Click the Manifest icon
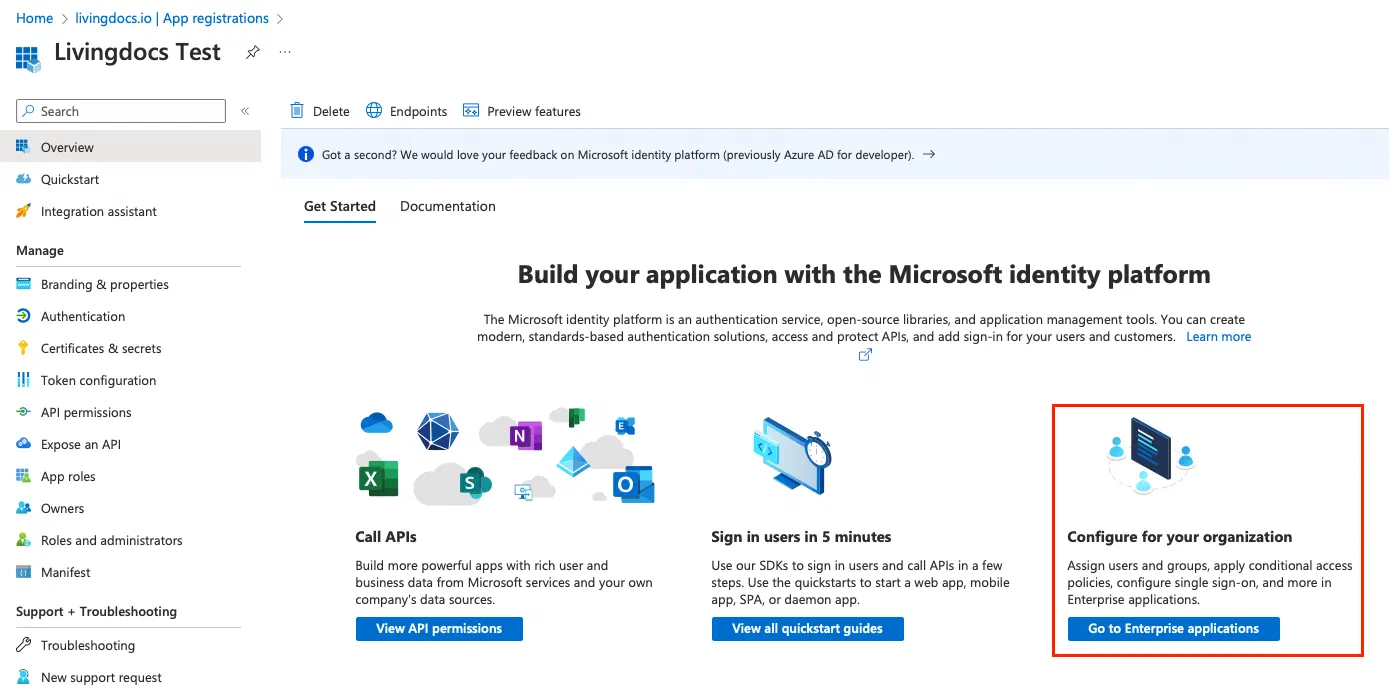 (x=23, y=572)
